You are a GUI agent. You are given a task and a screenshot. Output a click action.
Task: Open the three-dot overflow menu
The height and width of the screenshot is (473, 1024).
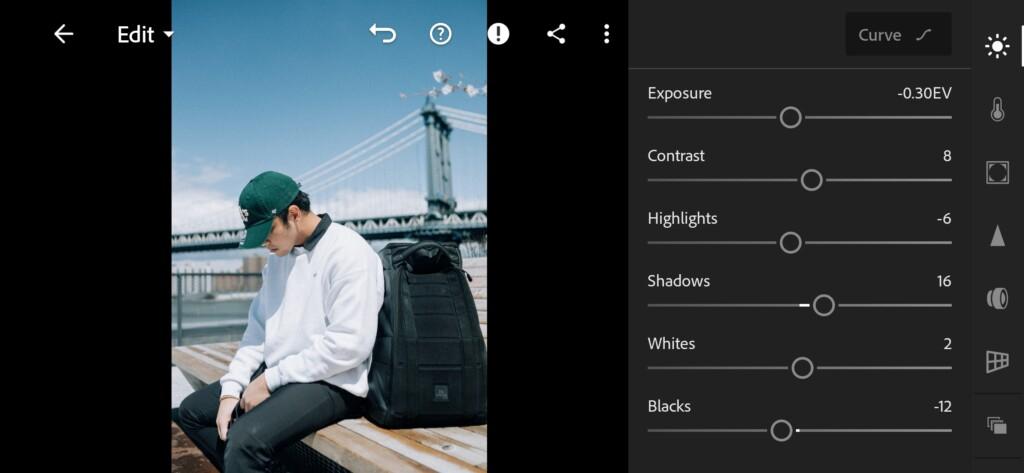click(x=607, y=34)
